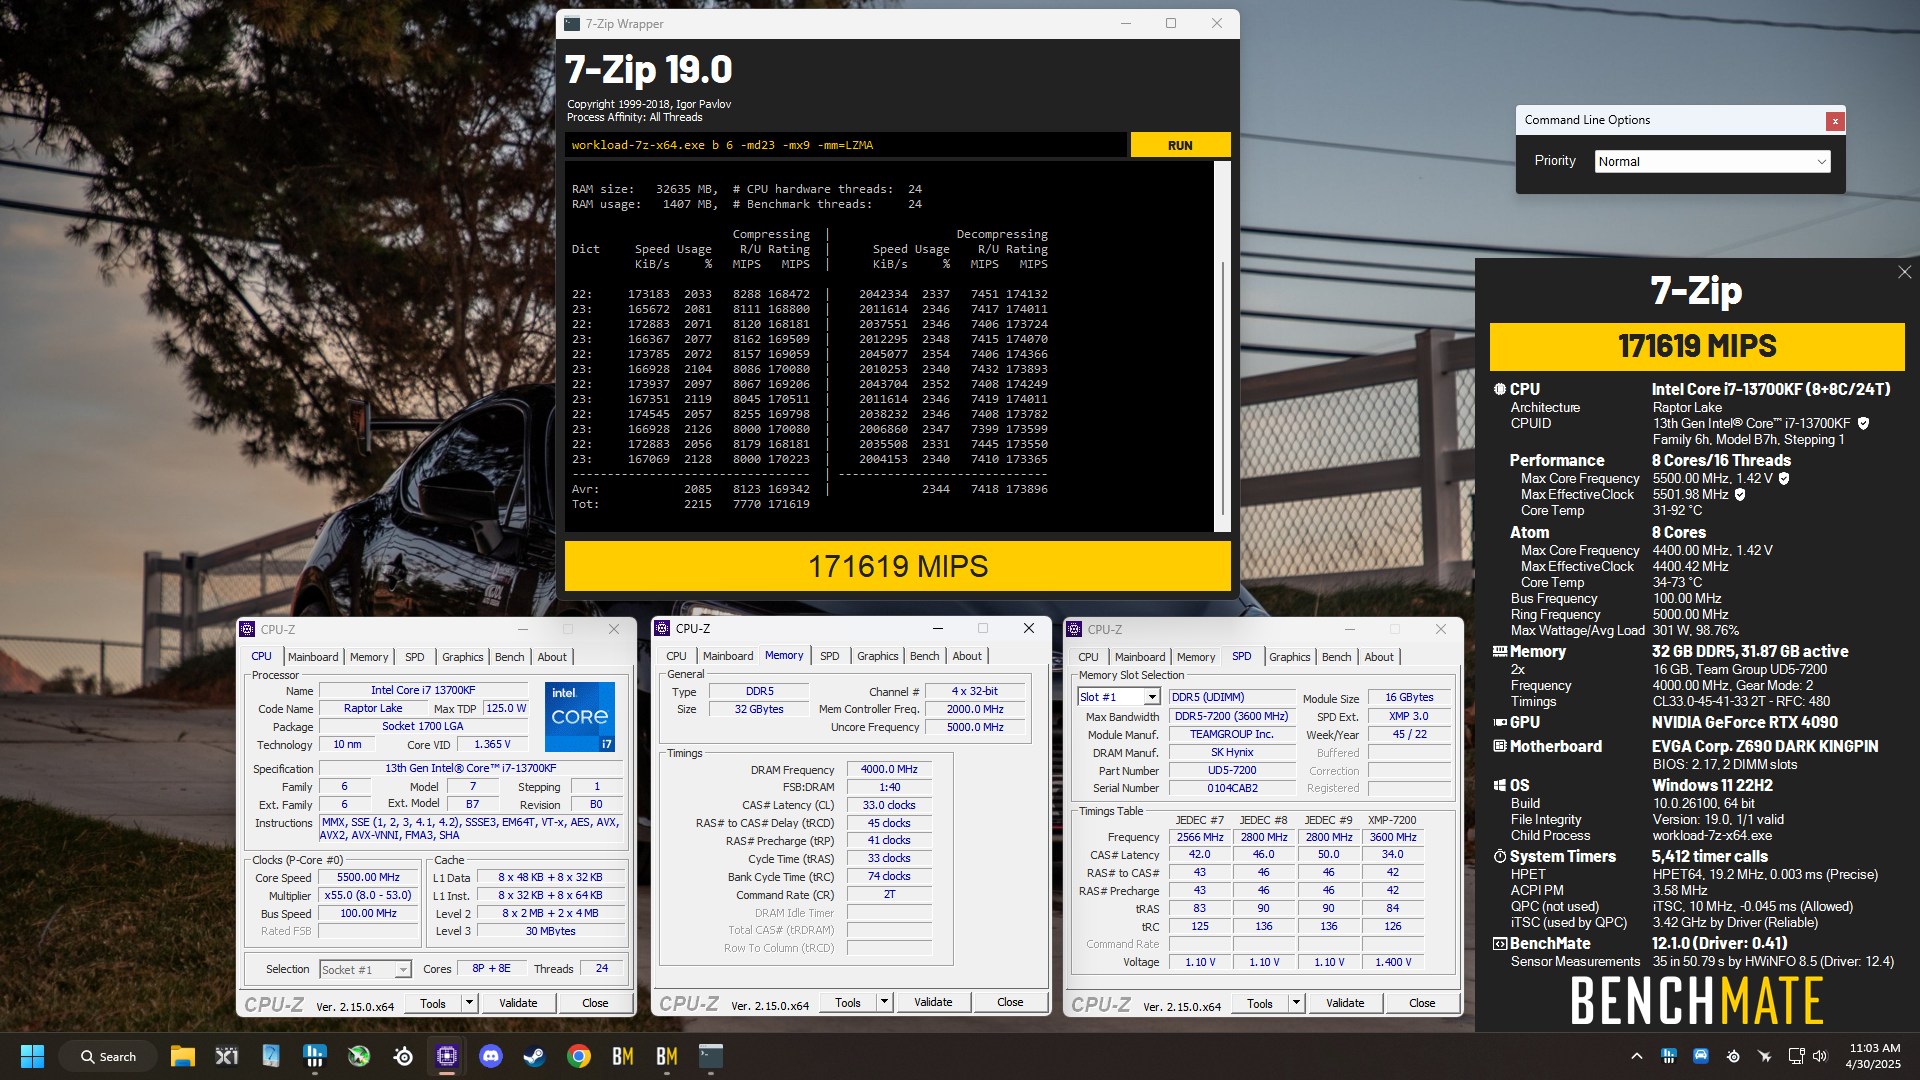Open clock and date 11:03 AM
1920x1080 pixels.
coord(1873,1056)
